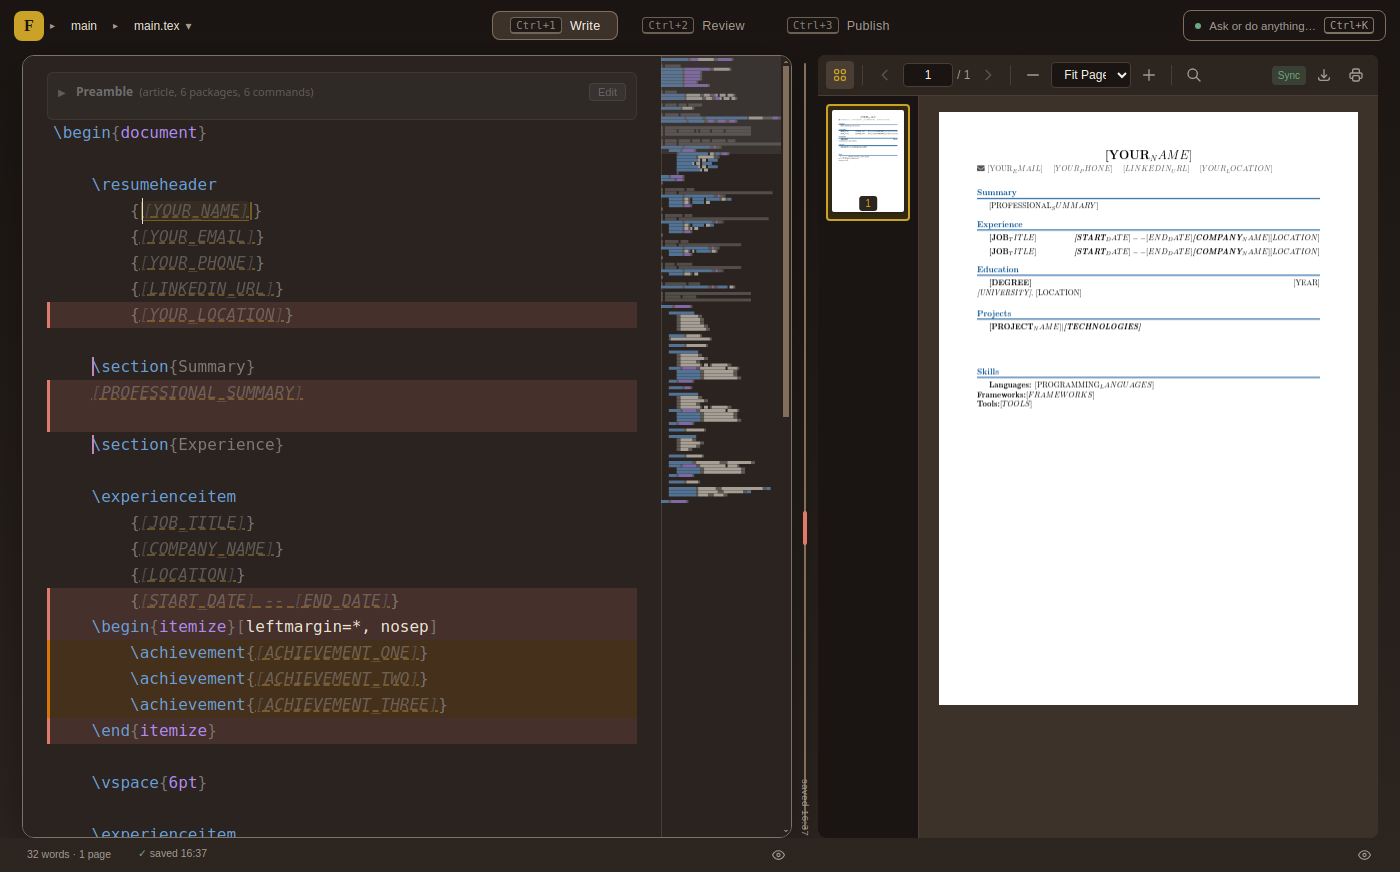Expand the collapsed Preamble block
Viewport: 1400px width, 872px height.
(61, 93)
